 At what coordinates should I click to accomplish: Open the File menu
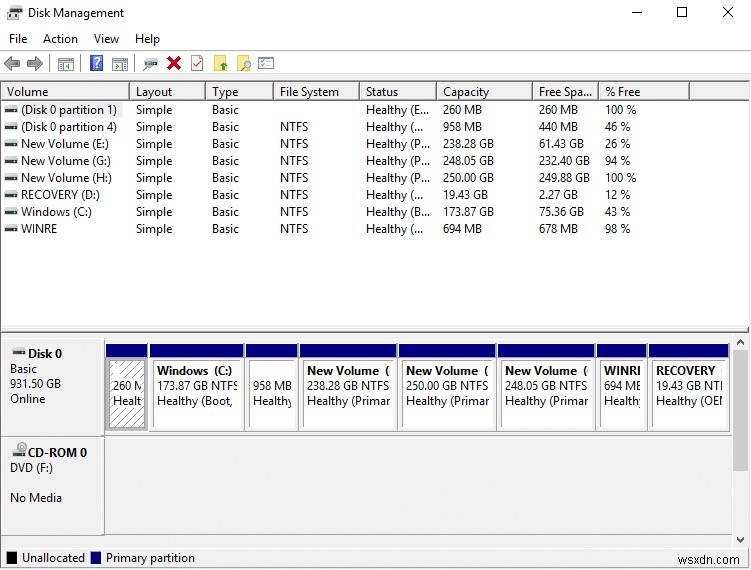tap(18, 39)
